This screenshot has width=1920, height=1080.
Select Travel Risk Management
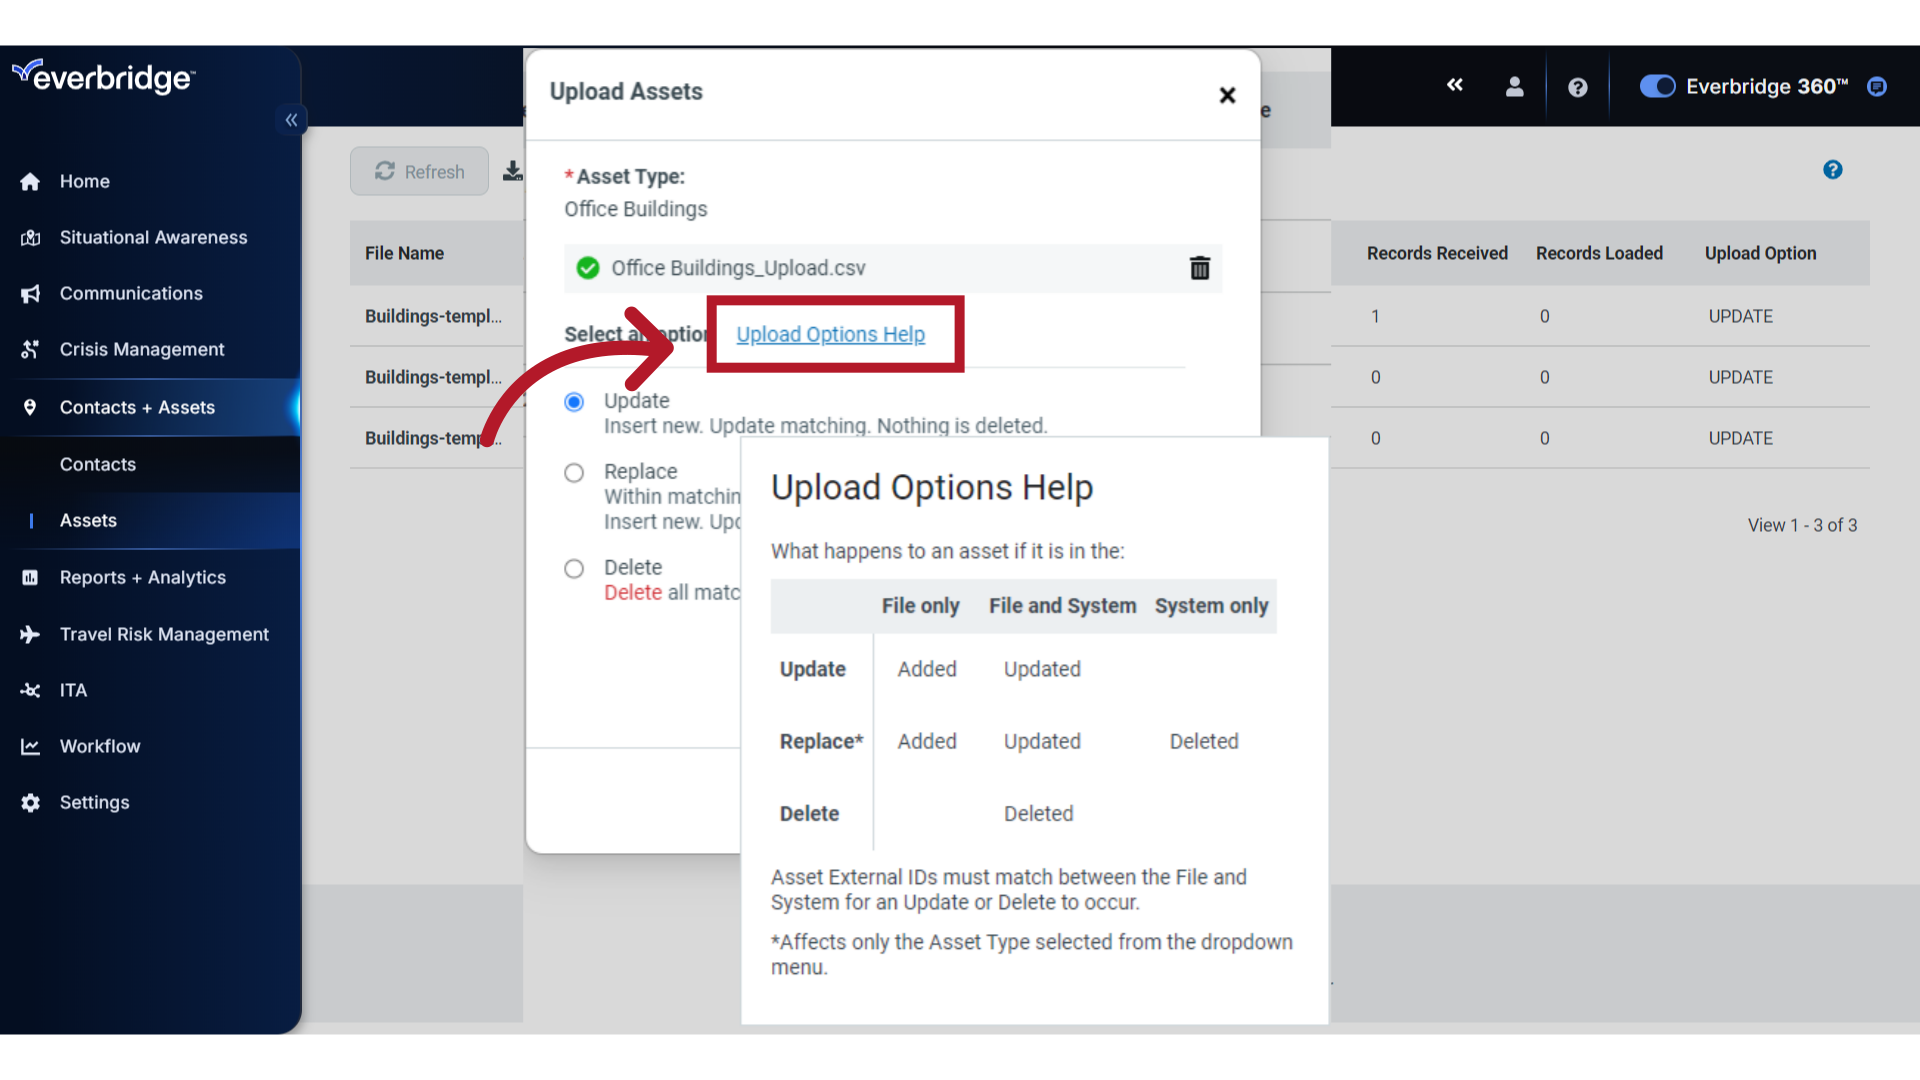pos(164,634)
